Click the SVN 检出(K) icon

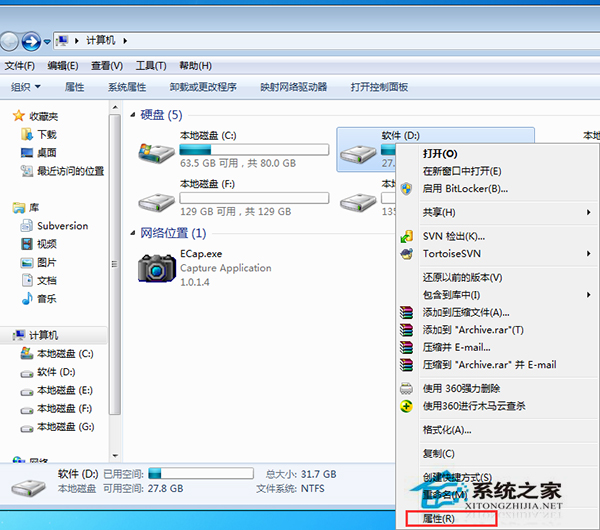406,236
